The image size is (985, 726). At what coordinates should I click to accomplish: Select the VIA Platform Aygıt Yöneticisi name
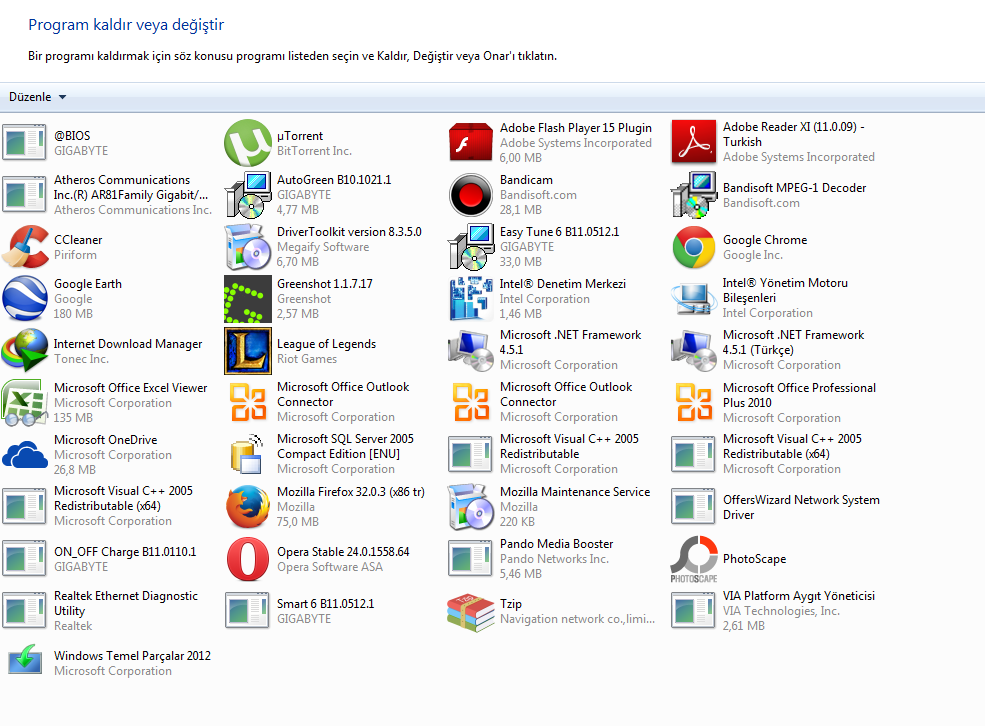pyautogui.click(x=798, y=595)
